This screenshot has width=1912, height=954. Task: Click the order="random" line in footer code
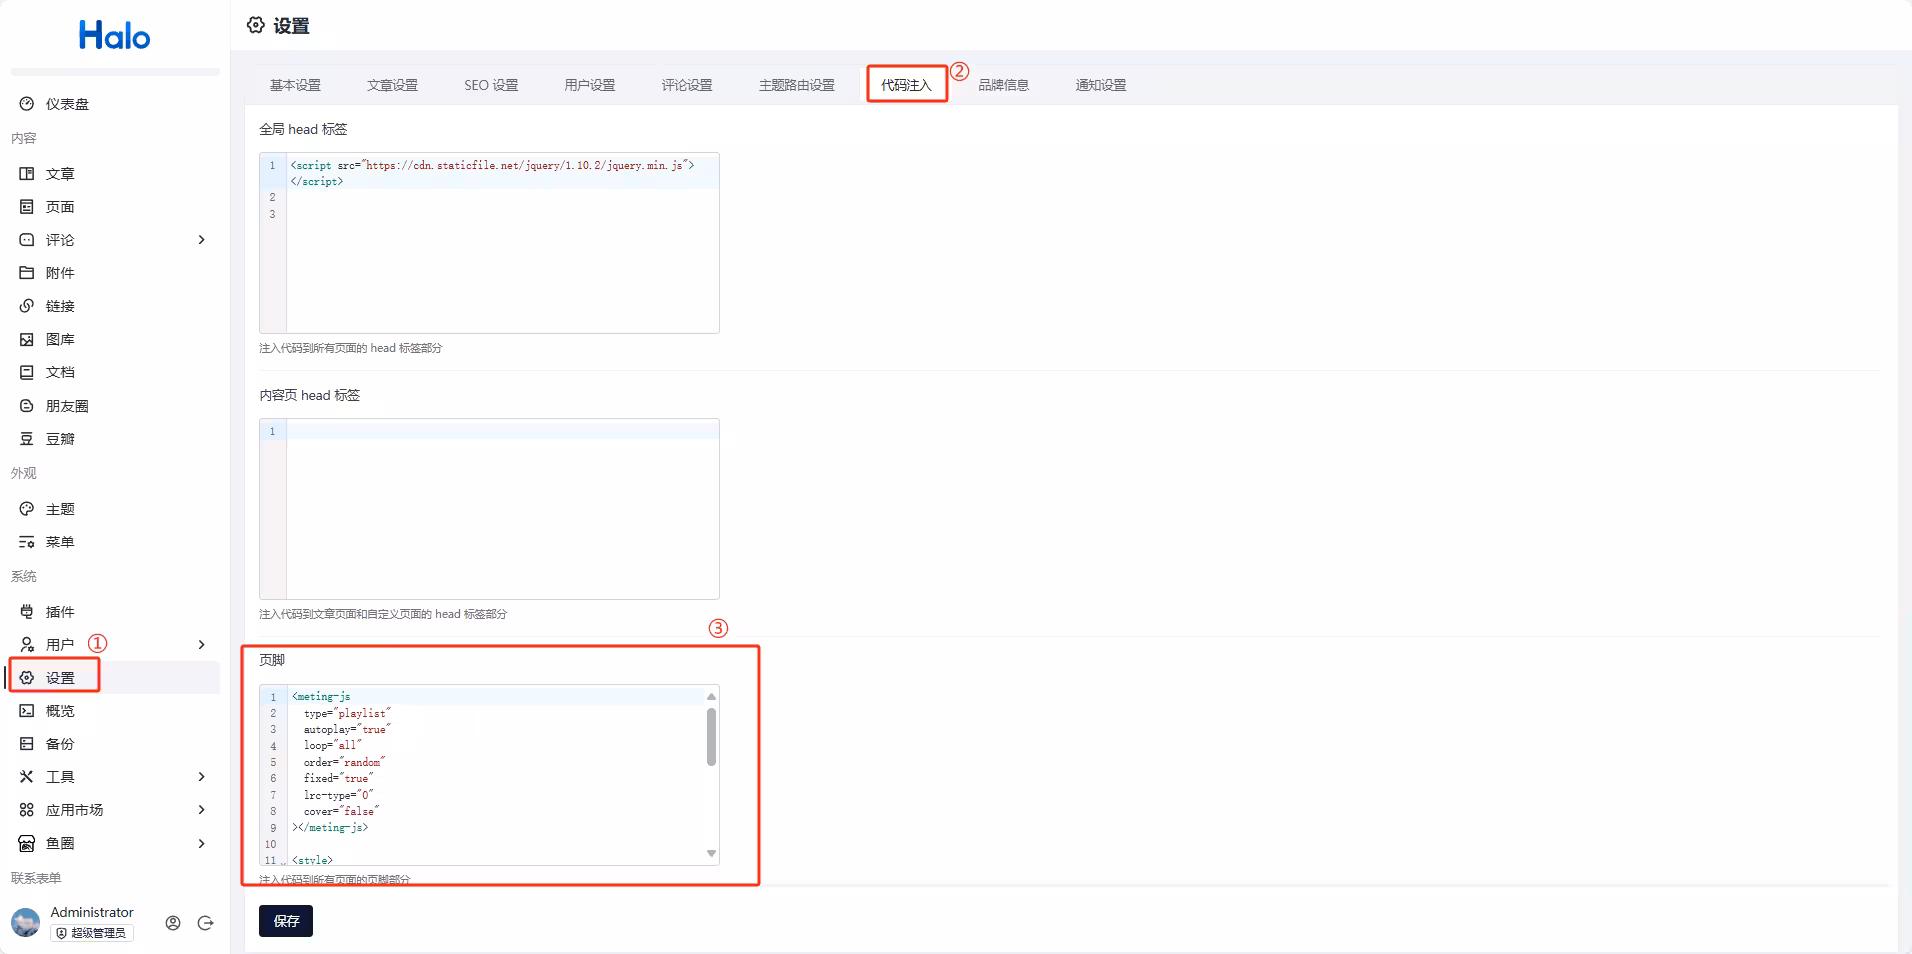click(x=344, y=762)
